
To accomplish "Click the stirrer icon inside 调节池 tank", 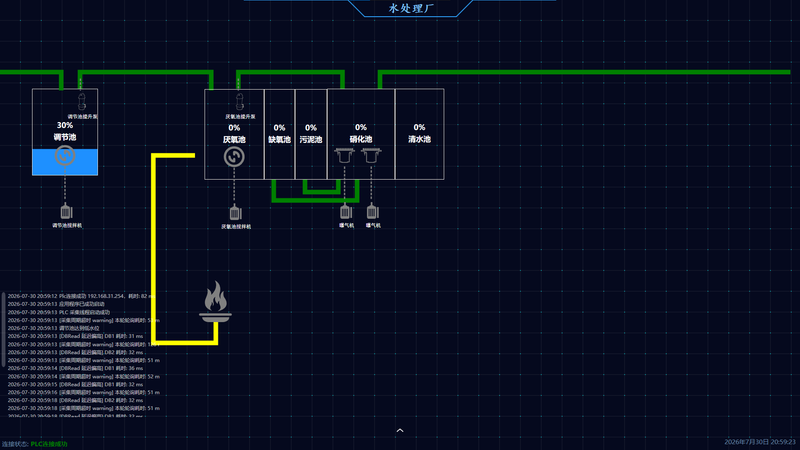I will coord(65,156).
